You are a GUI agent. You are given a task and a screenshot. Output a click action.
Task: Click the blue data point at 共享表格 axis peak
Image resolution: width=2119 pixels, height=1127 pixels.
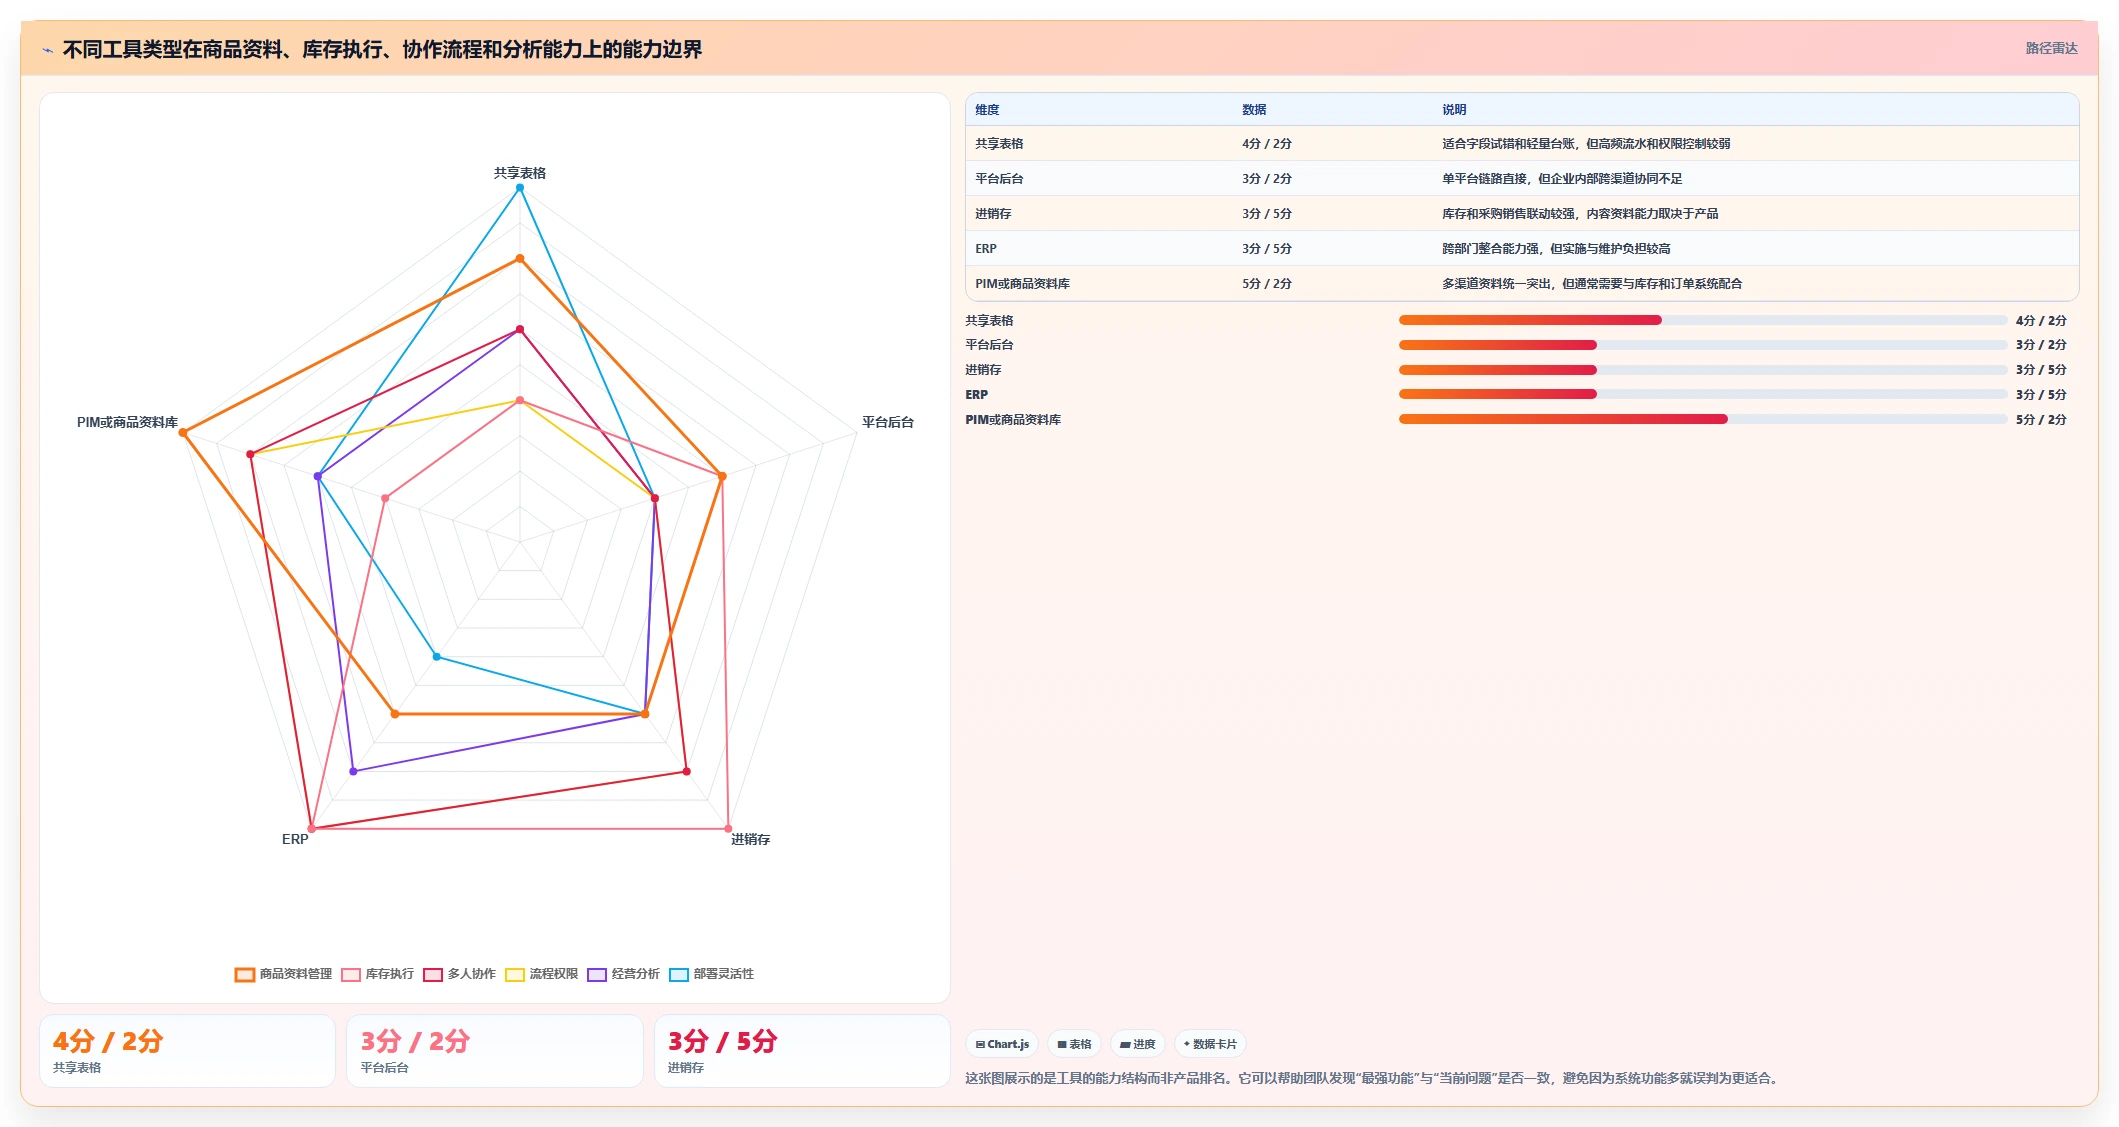point(520,188)
